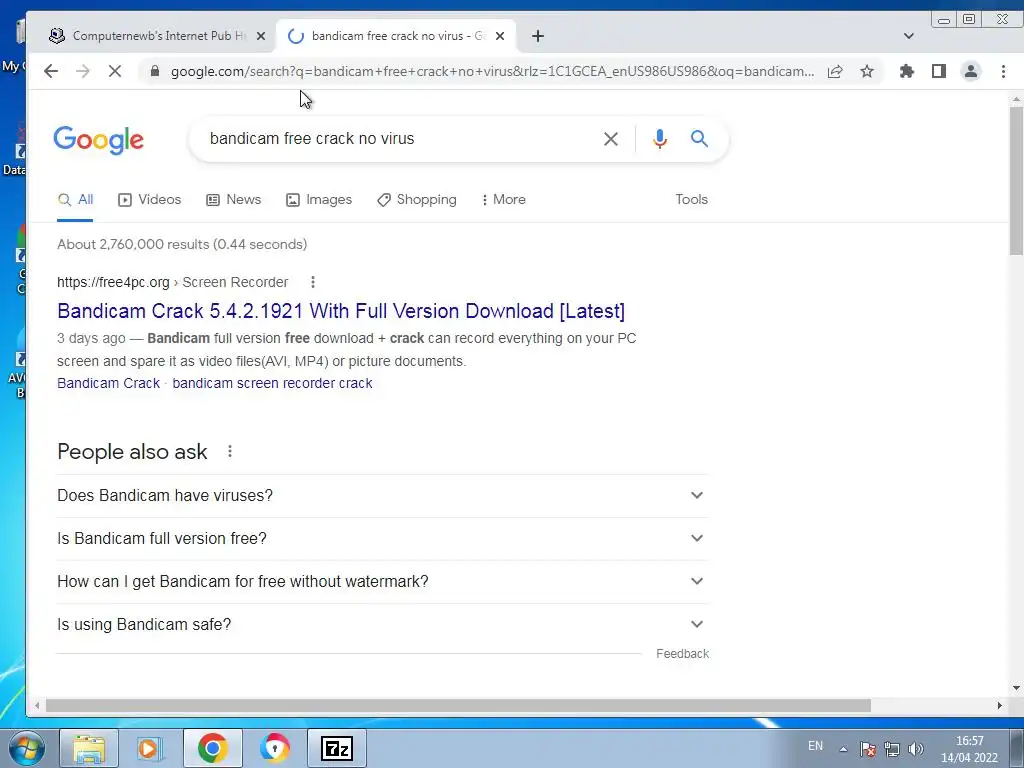Open the 7-Zip taskbar icon
This screenshot has width=1024, height=768.
[337, 748]
